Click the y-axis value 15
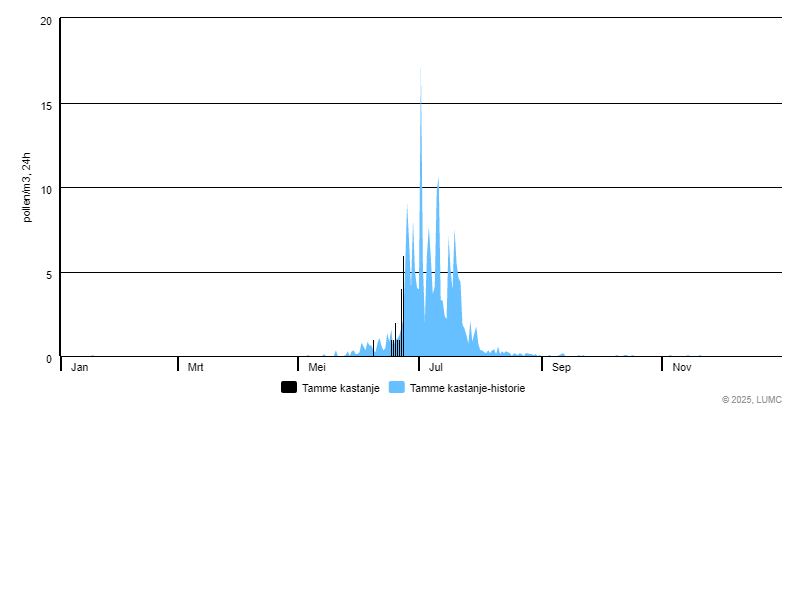Screen dimensions: 800x600 (46, 106)
